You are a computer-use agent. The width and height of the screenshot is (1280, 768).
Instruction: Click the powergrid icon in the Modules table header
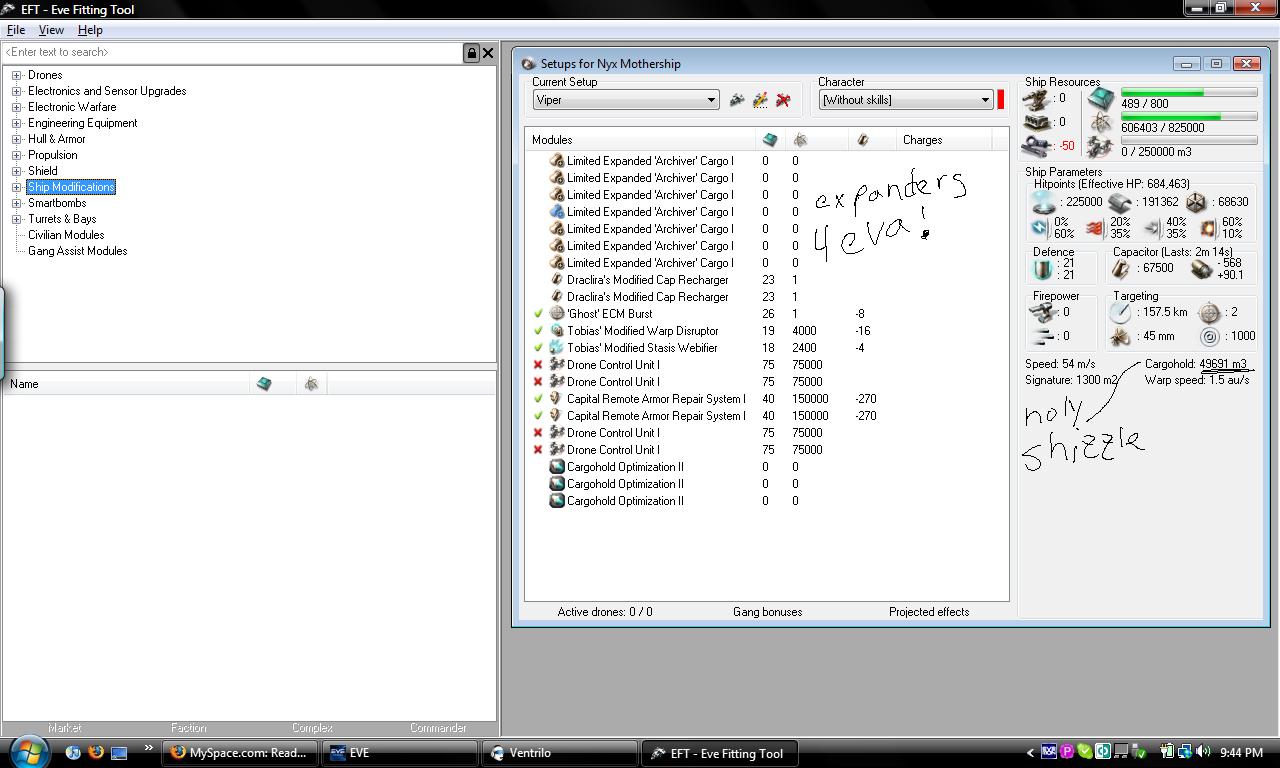click(x=800, y=140)
